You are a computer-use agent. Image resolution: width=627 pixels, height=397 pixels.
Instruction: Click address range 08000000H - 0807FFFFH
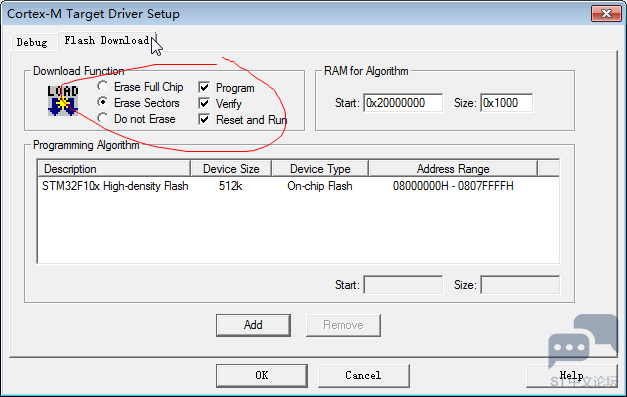pos(453,186)
